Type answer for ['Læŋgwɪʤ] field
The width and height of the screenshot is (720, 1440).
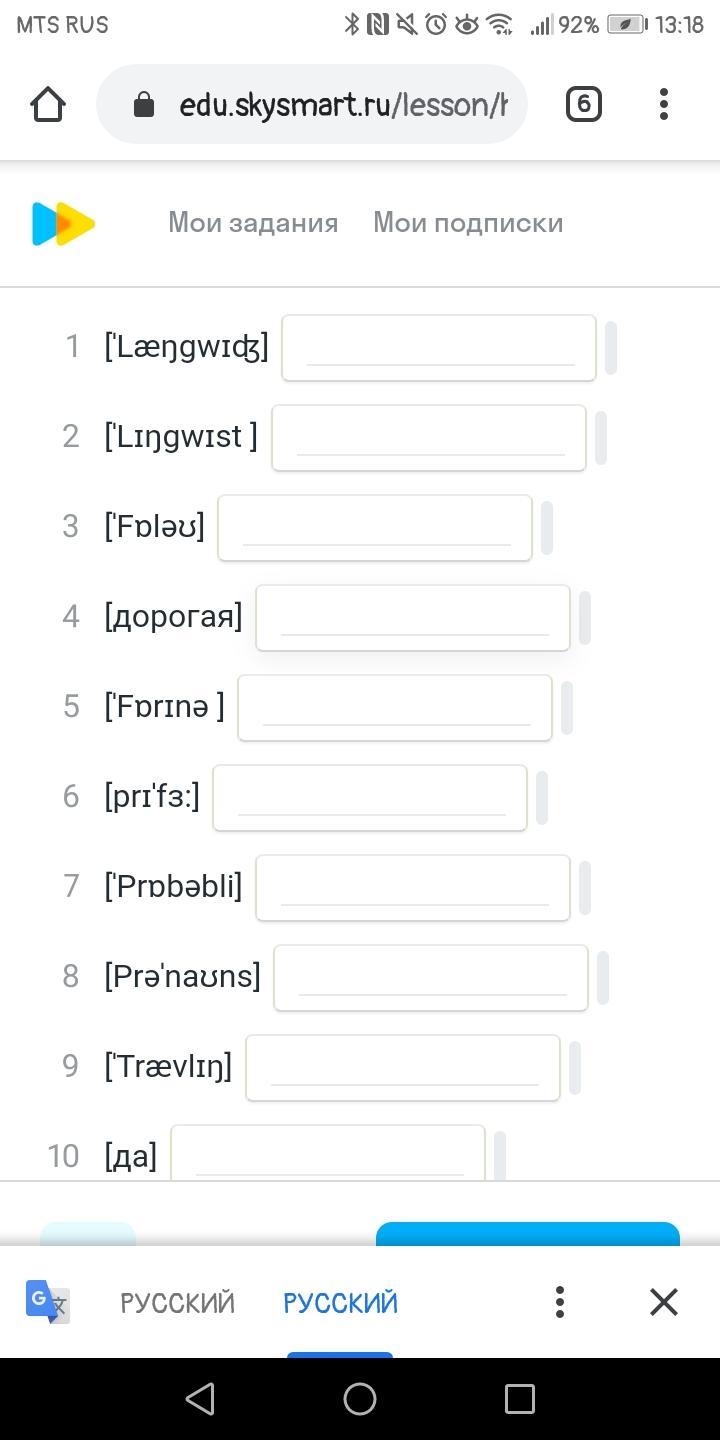point(439,348)
